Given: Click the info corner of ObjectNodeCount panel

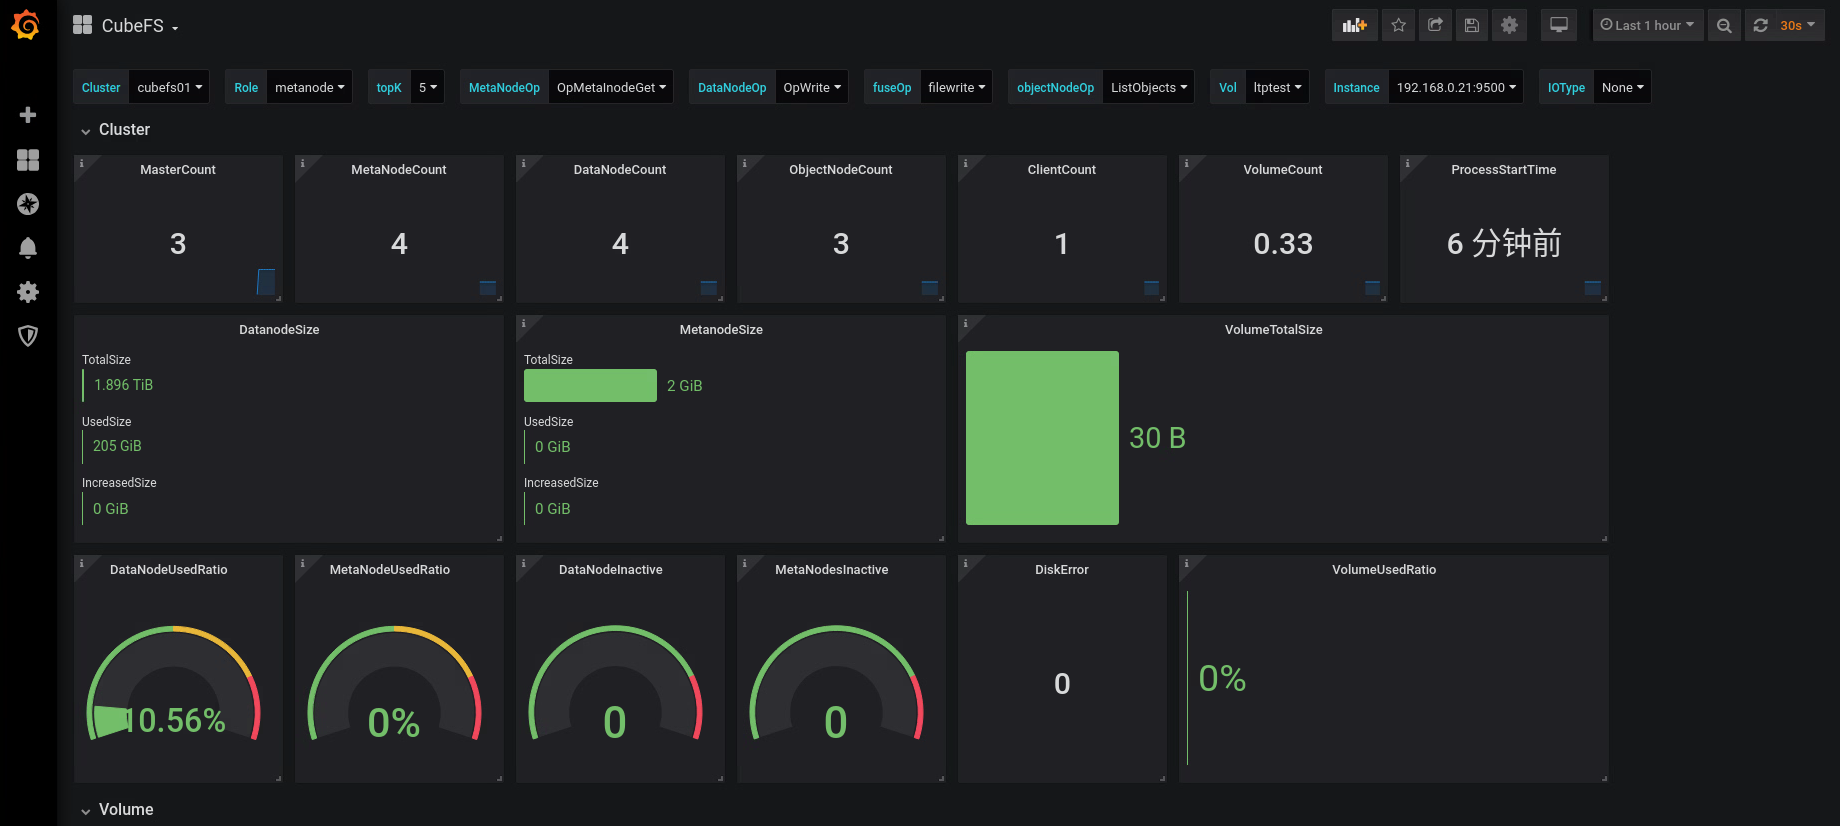Looking at the screenshot, I should click(x=744, y=162).
